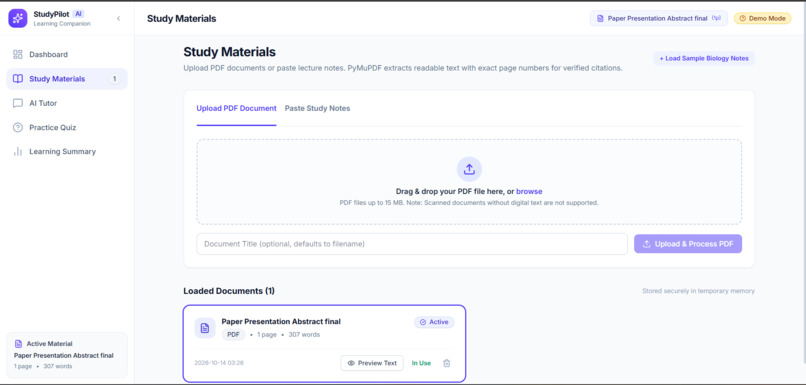Click the Practice Quiz question mark icon
806x385 pixels.
click(x=18, y=127)
